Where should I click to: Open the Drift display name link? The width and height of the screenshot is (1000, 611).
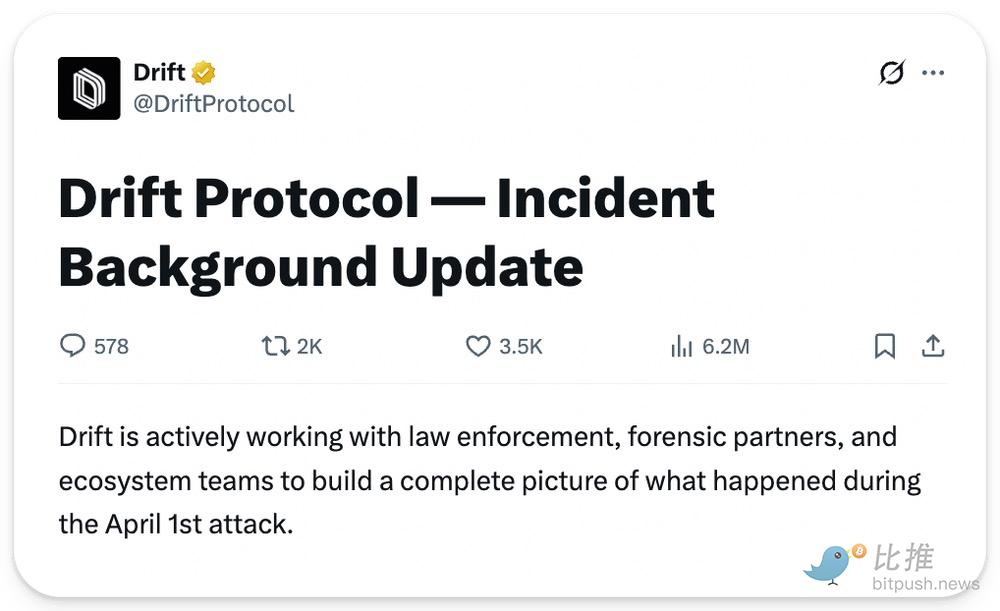click(159, 72)
